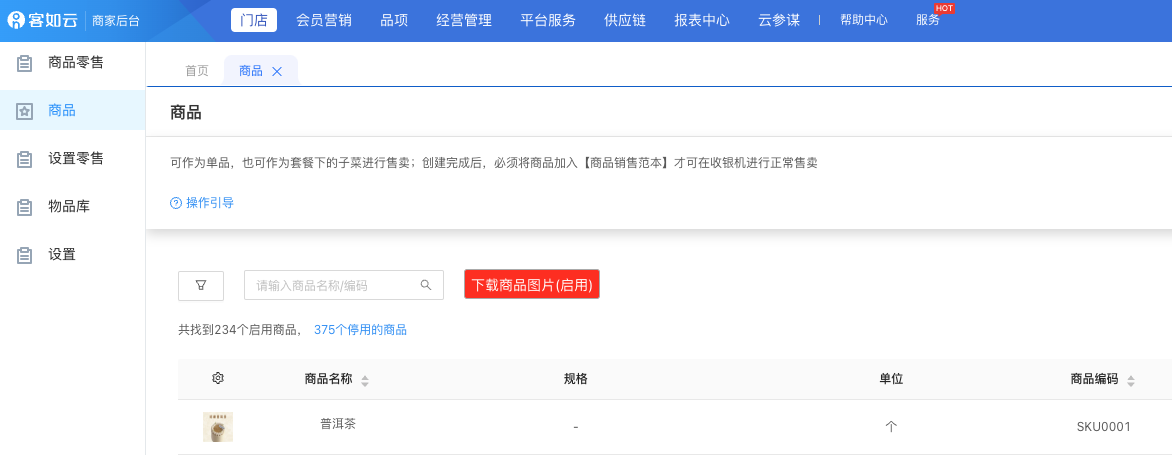
Task: Click the magnifier search icon
Action: [426, 285]
